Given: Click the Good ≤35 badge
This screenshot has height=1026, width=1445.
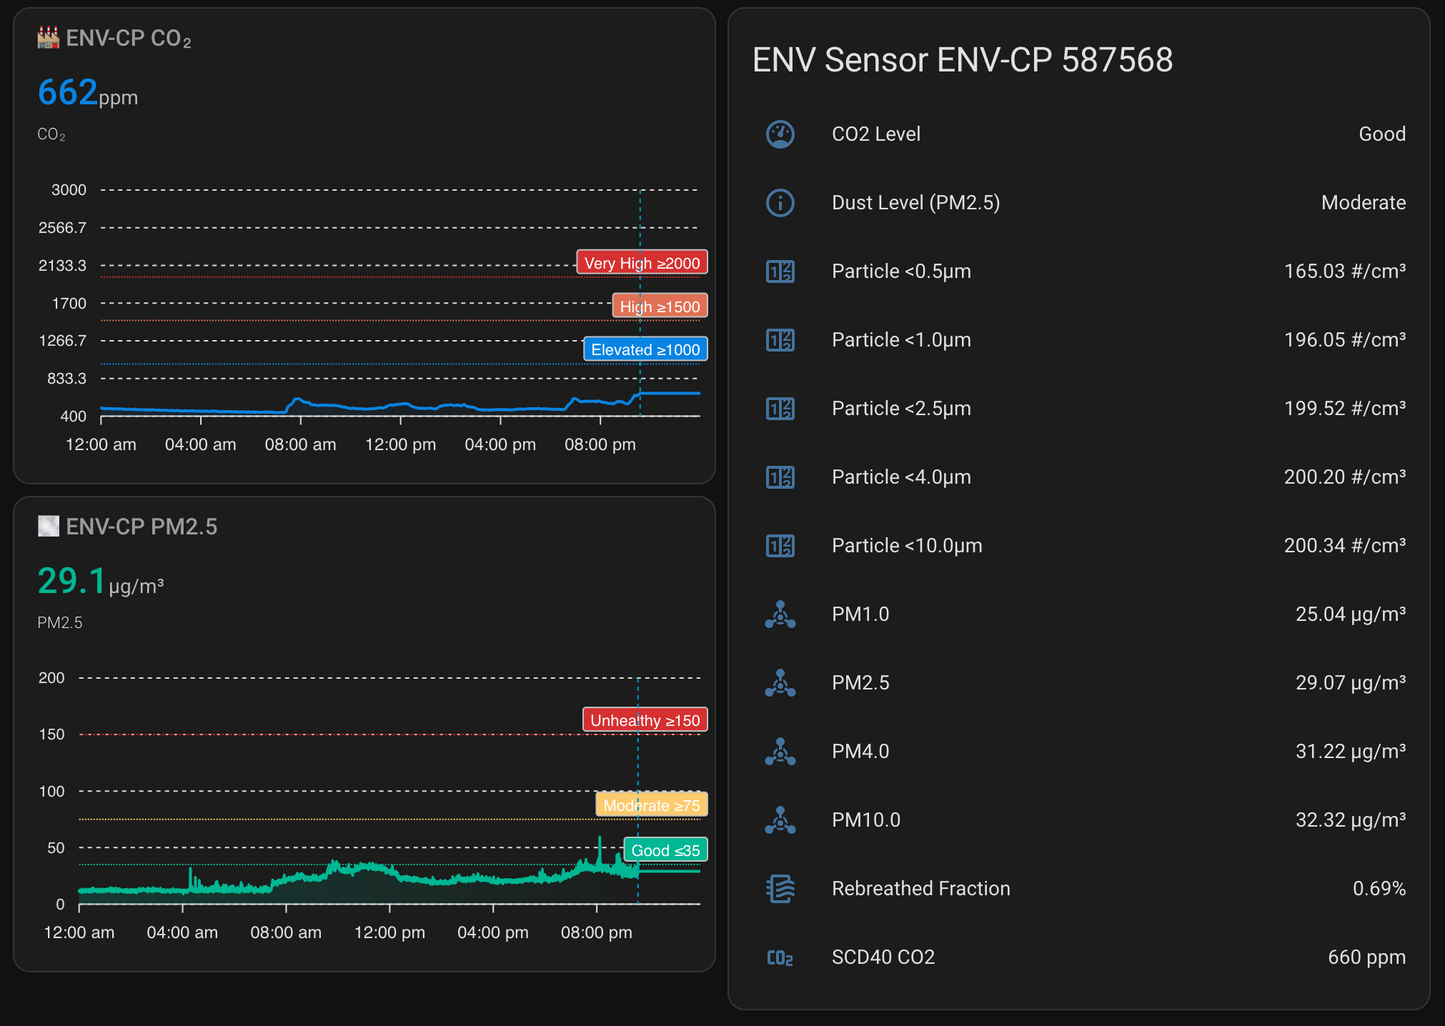Looking at the screenshot, I should click(664, 849).
